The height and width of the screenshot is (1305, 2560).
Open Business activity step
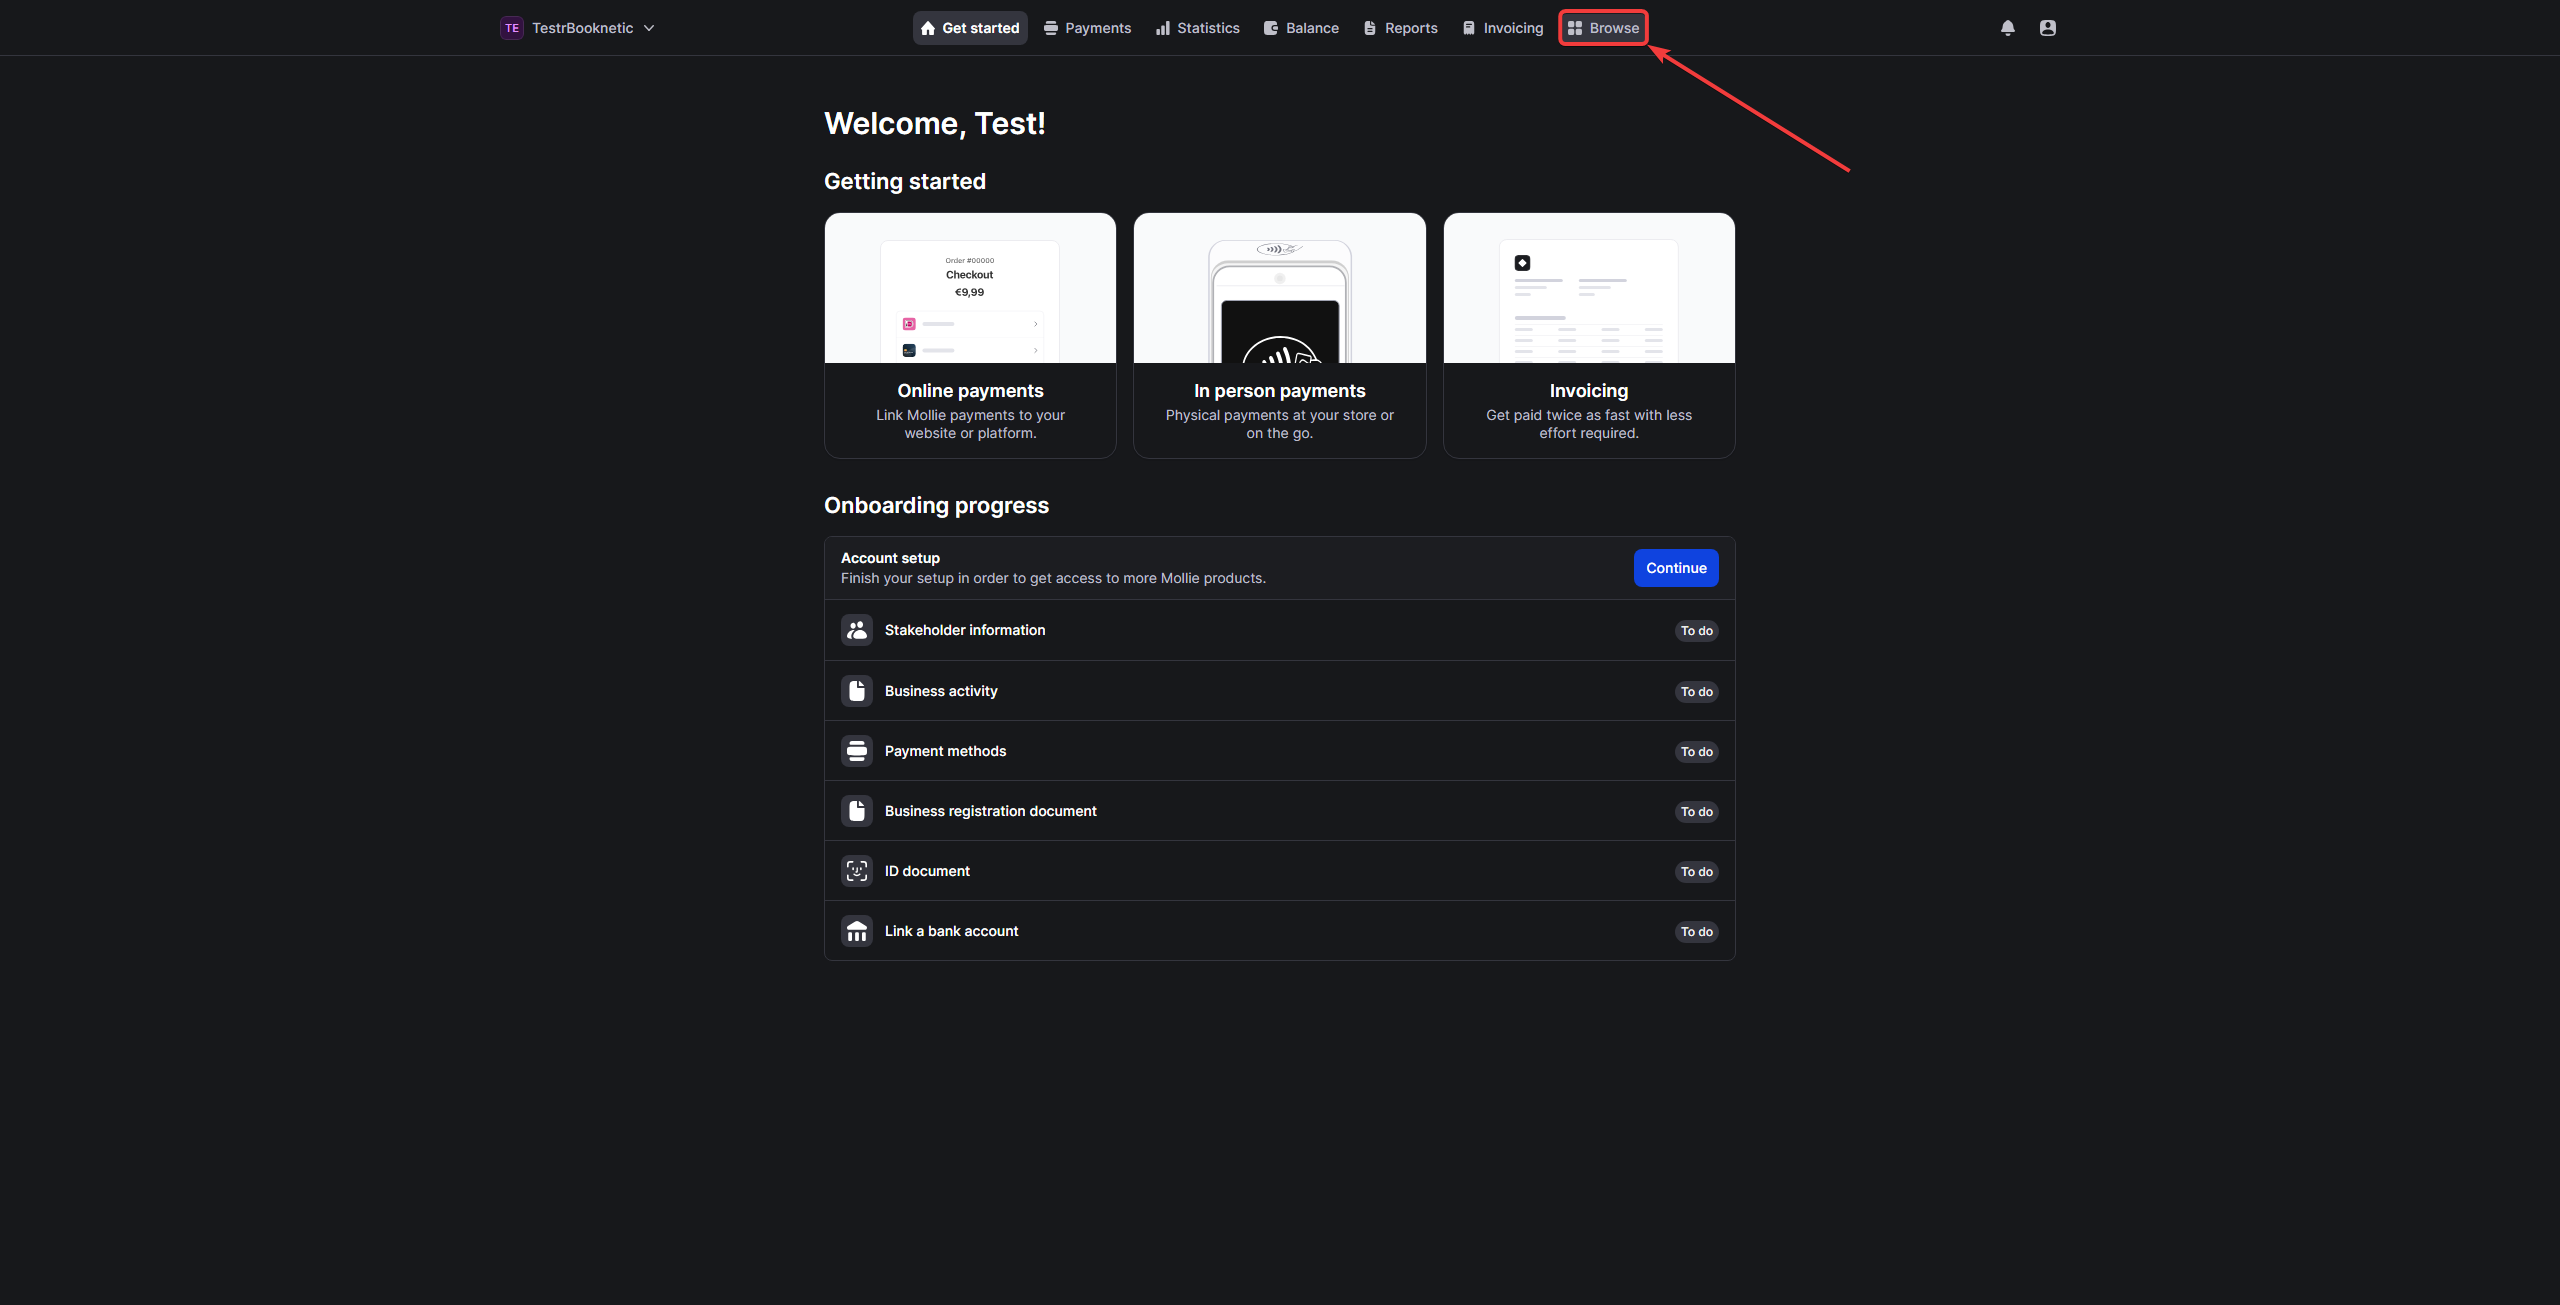1279,691
